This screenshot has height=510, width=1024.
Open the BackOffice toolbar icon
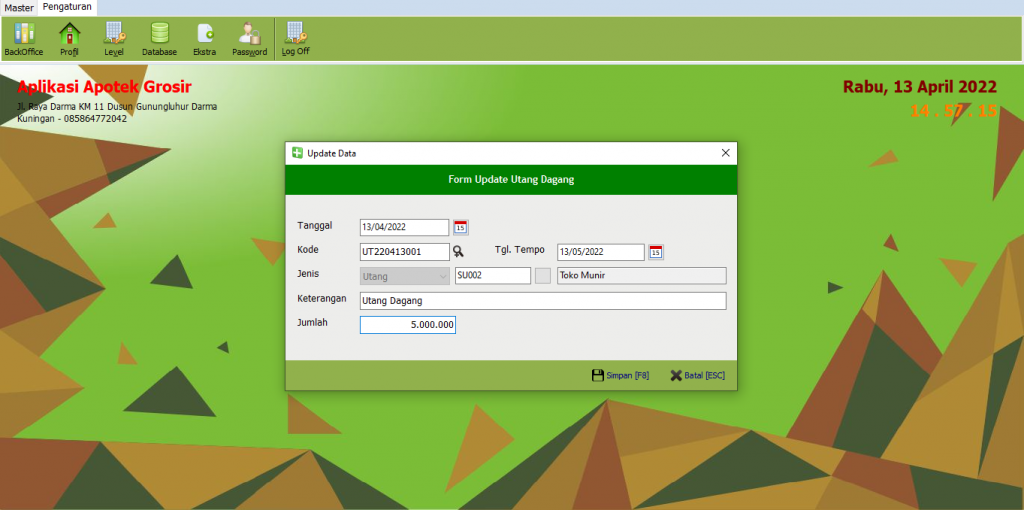pos(24,38)
